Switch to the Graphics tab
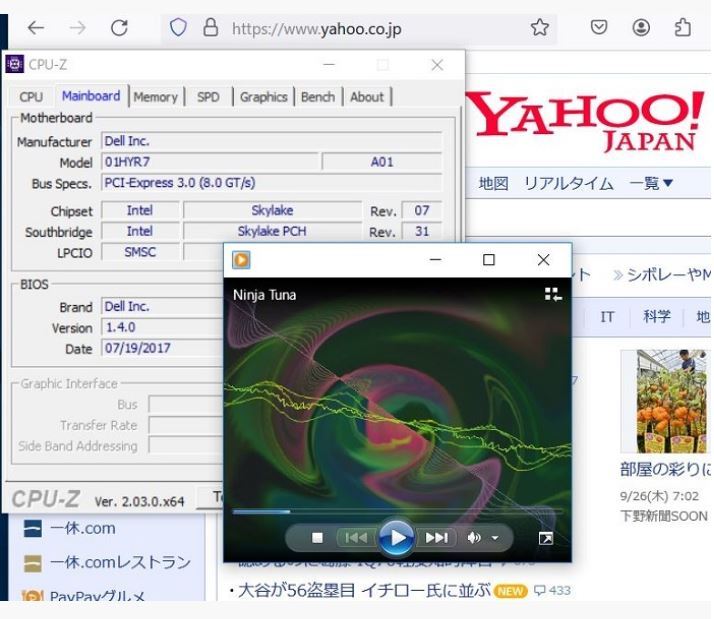The height and width of the screenshot is (619, 714). [264, 97]
